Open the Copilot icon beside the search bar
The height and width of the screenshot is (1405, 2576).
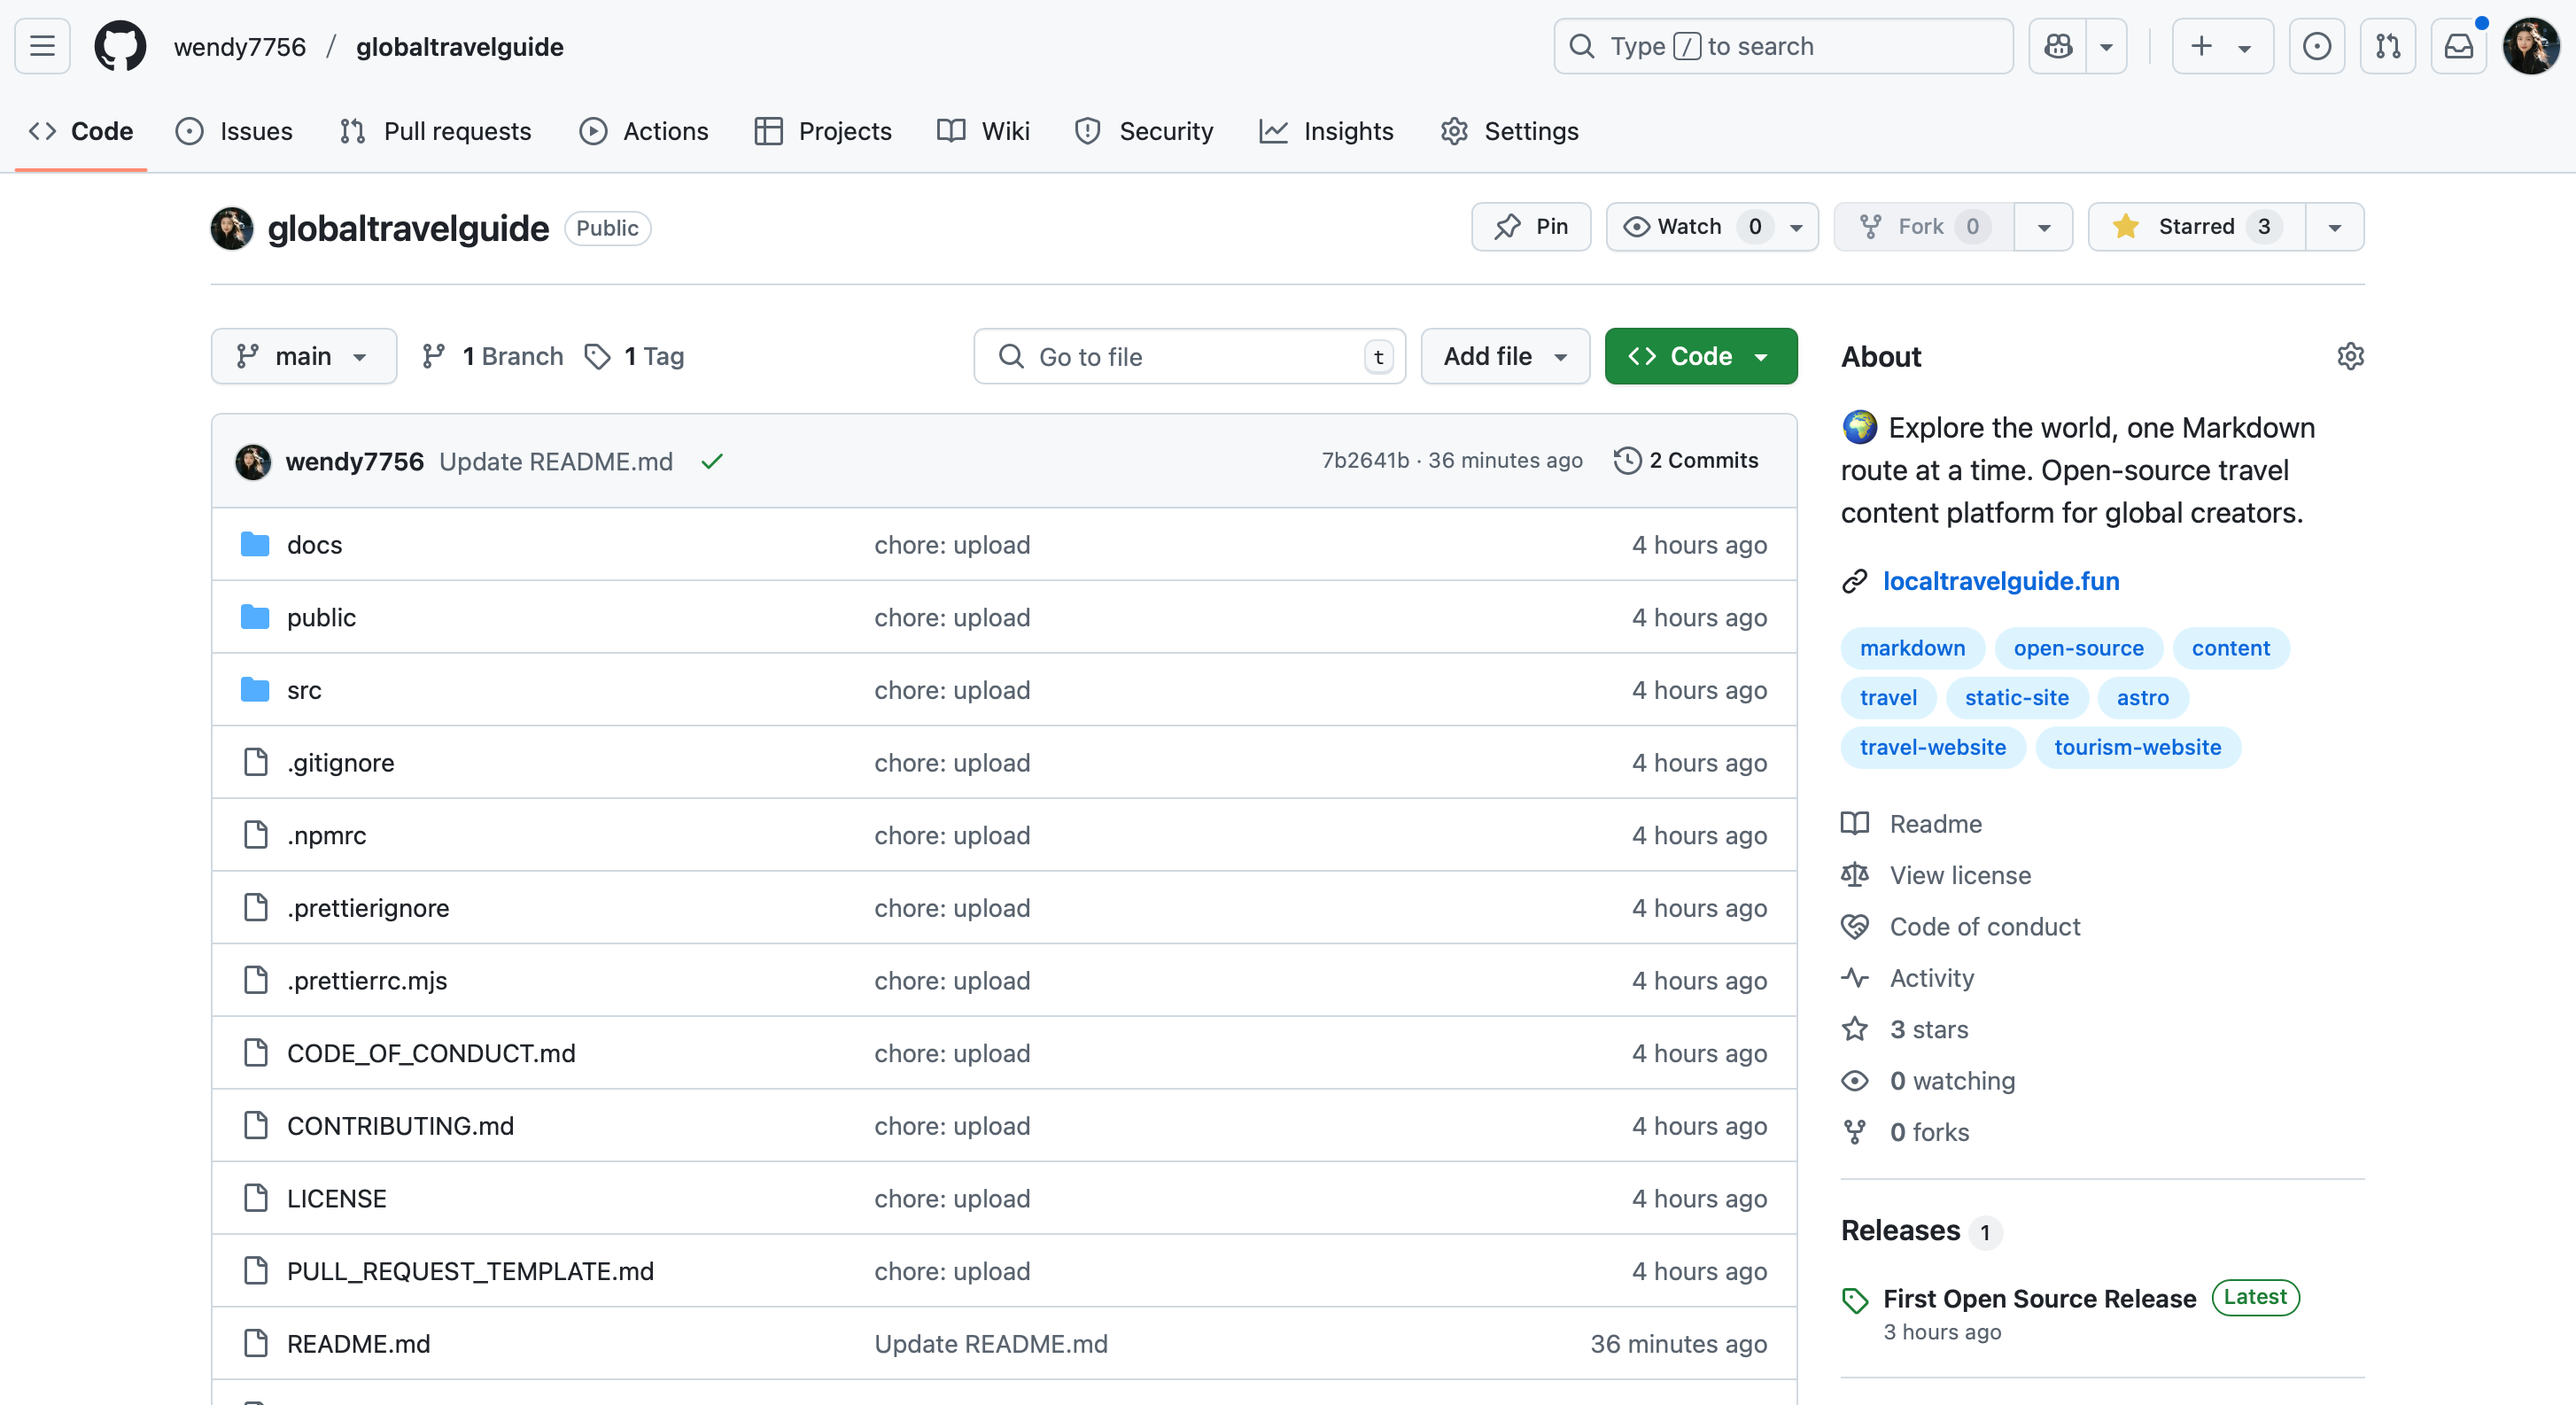coord(2057,45)
